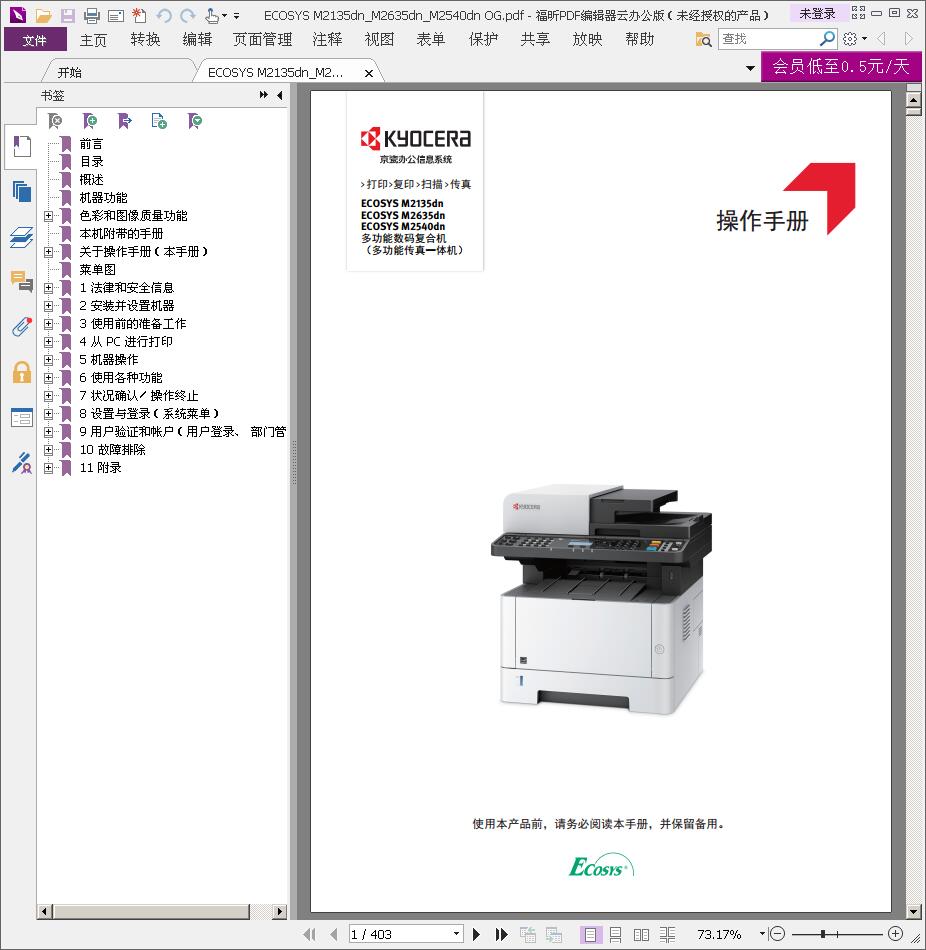The height and width of the screenshot is (950, 926).
Task: Collapse the bookmarks panel with the left arrow
Action: 279,95
